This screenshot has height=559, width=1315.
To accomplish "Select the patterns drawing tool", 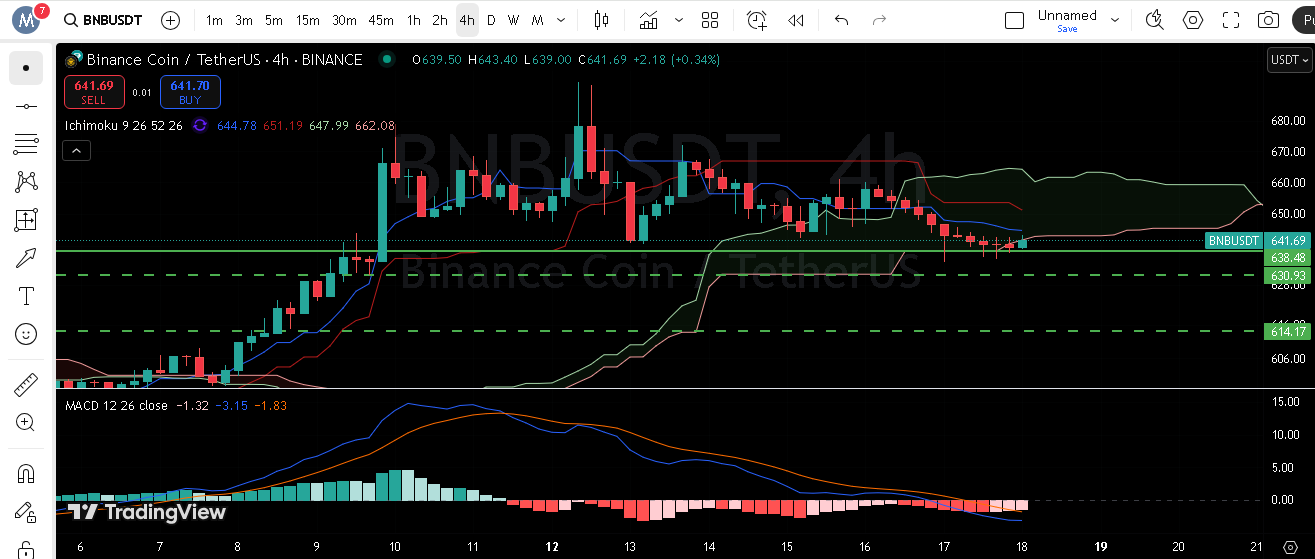I will click(26, 182).
